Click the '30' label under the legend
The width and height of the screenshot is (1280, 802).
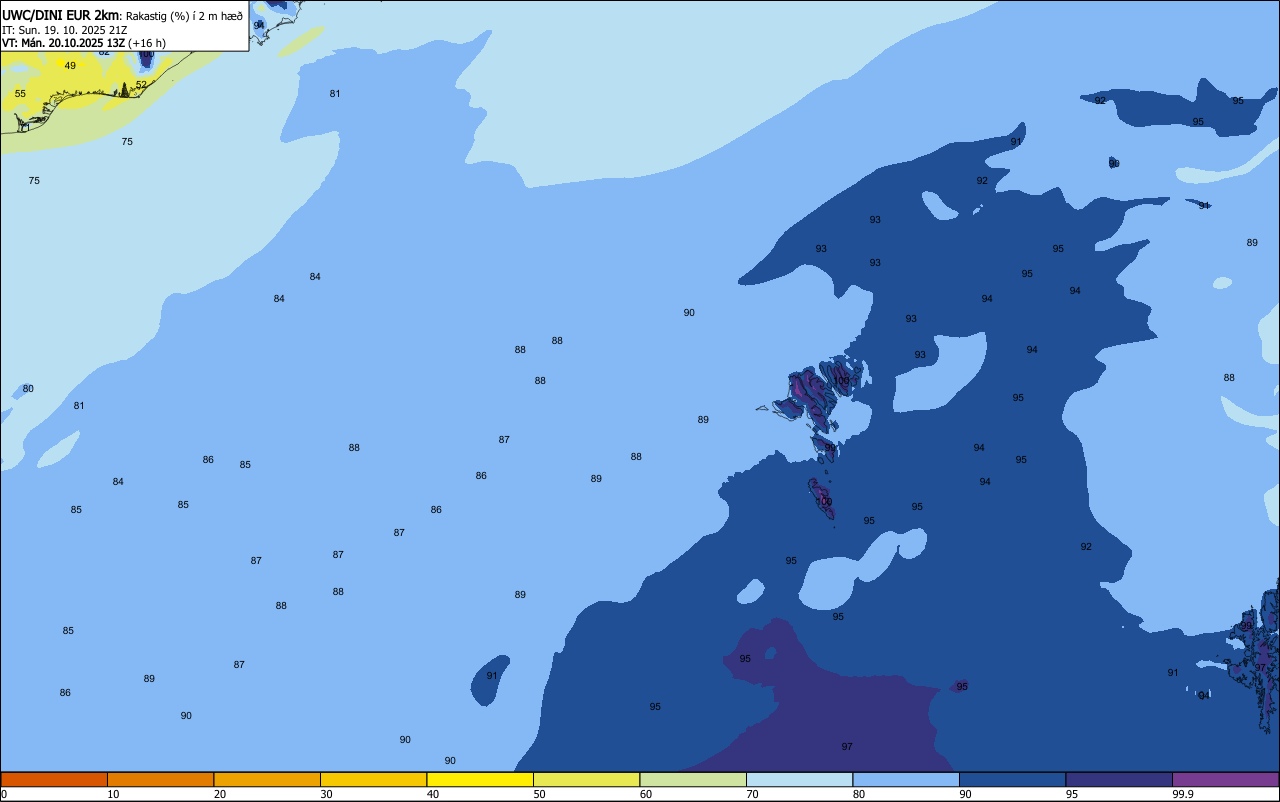click(x=326, y=794)
